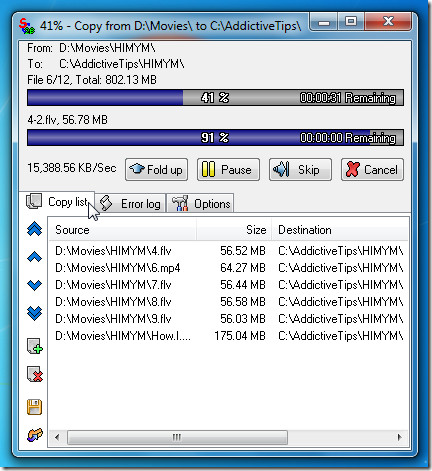Image resolution: width=432 pixels, height=471 pixels.
Task: Load a saved copy list
Action: tap(35, 435)
